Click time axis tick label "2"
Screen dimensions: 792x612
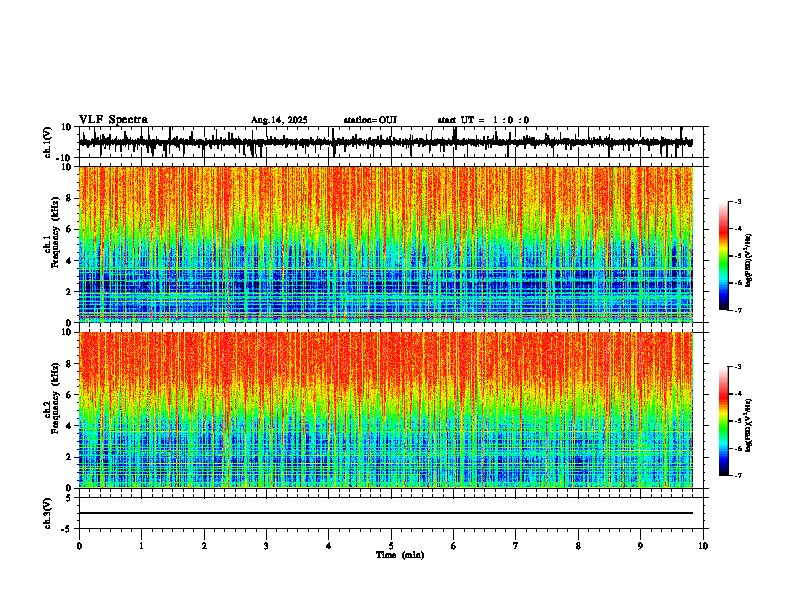click(x=204, y=546)
